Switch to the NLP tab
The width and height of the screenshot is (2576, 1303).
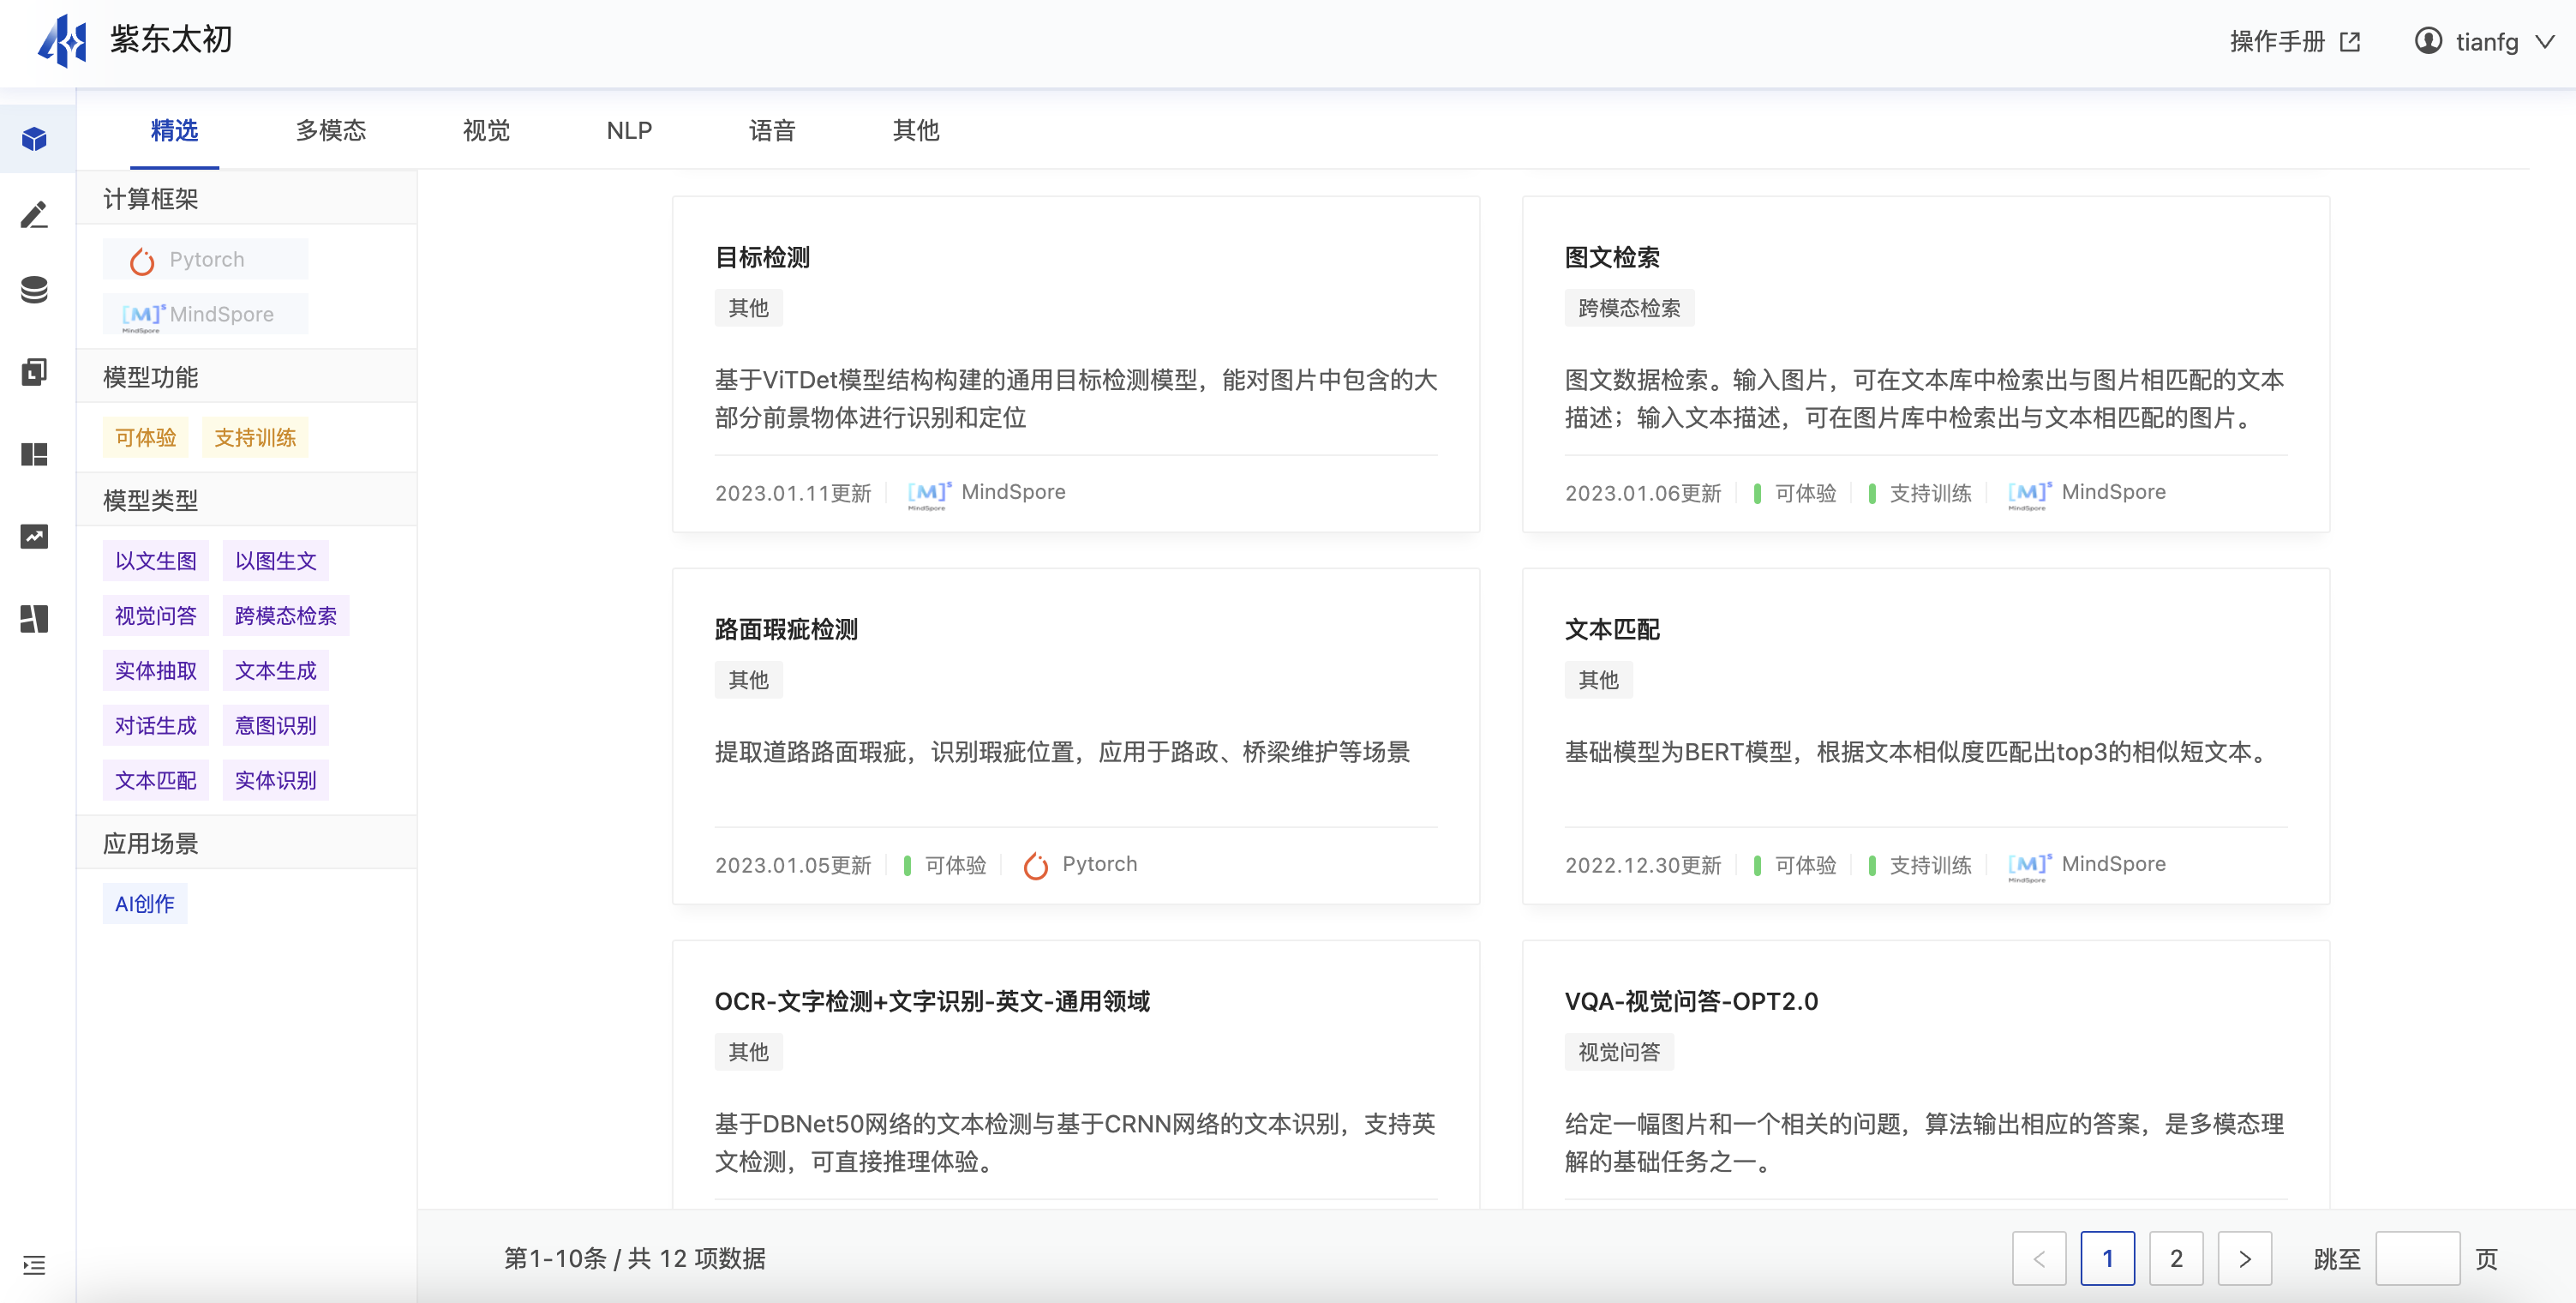click(x=629, y=130)
